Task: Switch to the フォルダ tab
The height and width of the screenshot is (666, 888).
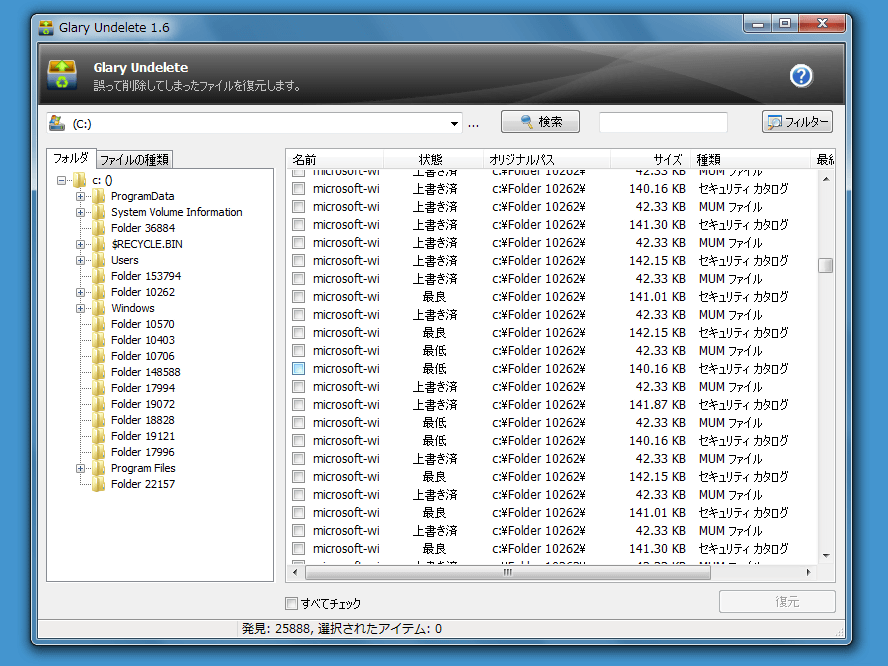Action: (x=71, y=158)
